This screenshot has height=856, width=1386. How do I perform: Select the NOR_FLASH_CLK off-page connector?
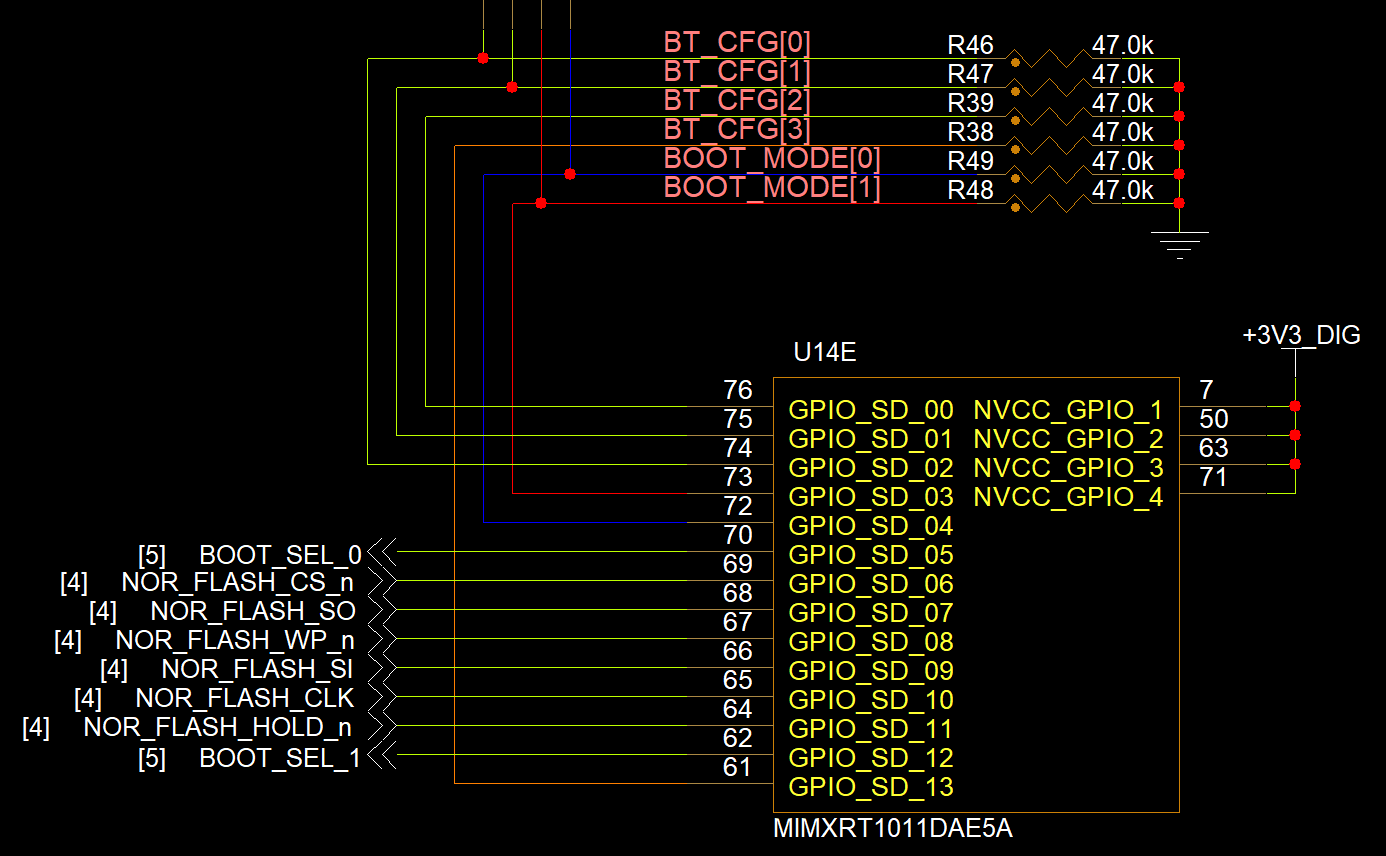tap(382, 696)
